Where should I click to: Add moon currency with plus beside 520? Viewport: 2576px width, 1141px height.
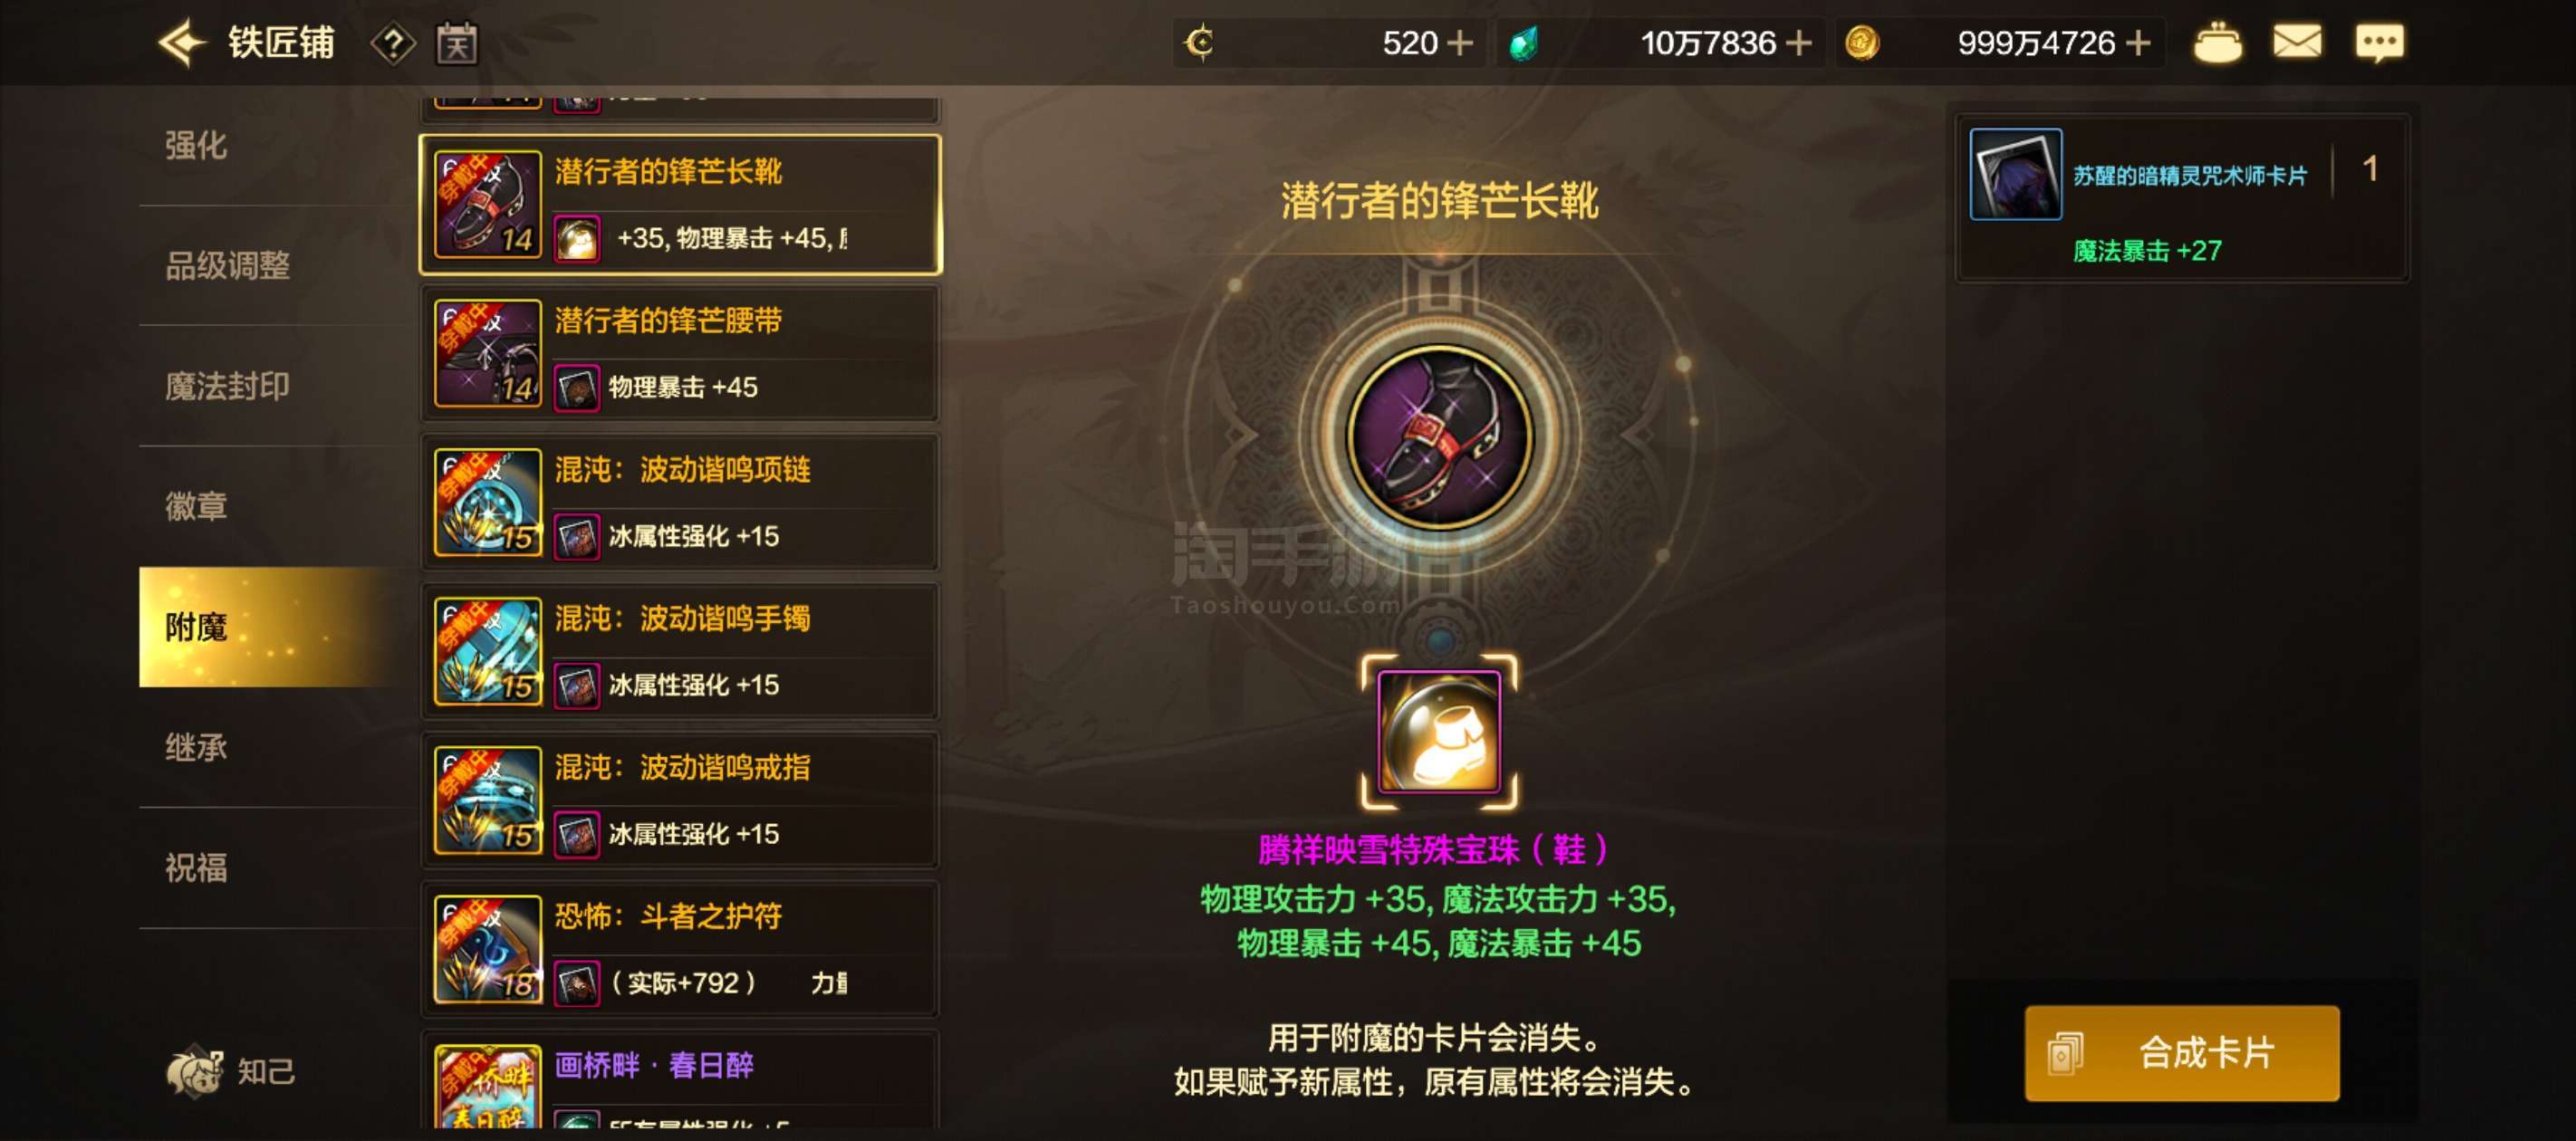coord(1460,43)
